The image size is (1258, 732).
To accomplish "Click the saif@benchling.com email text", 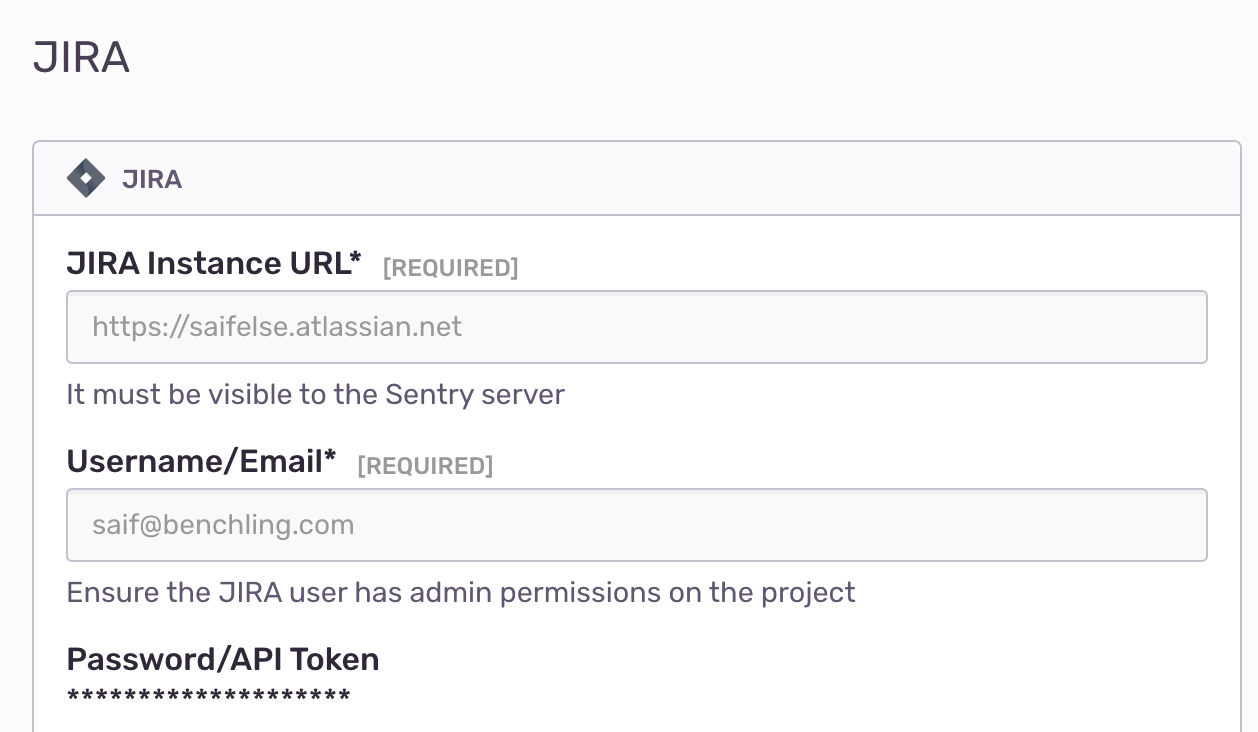I will [x=223, y=525].
